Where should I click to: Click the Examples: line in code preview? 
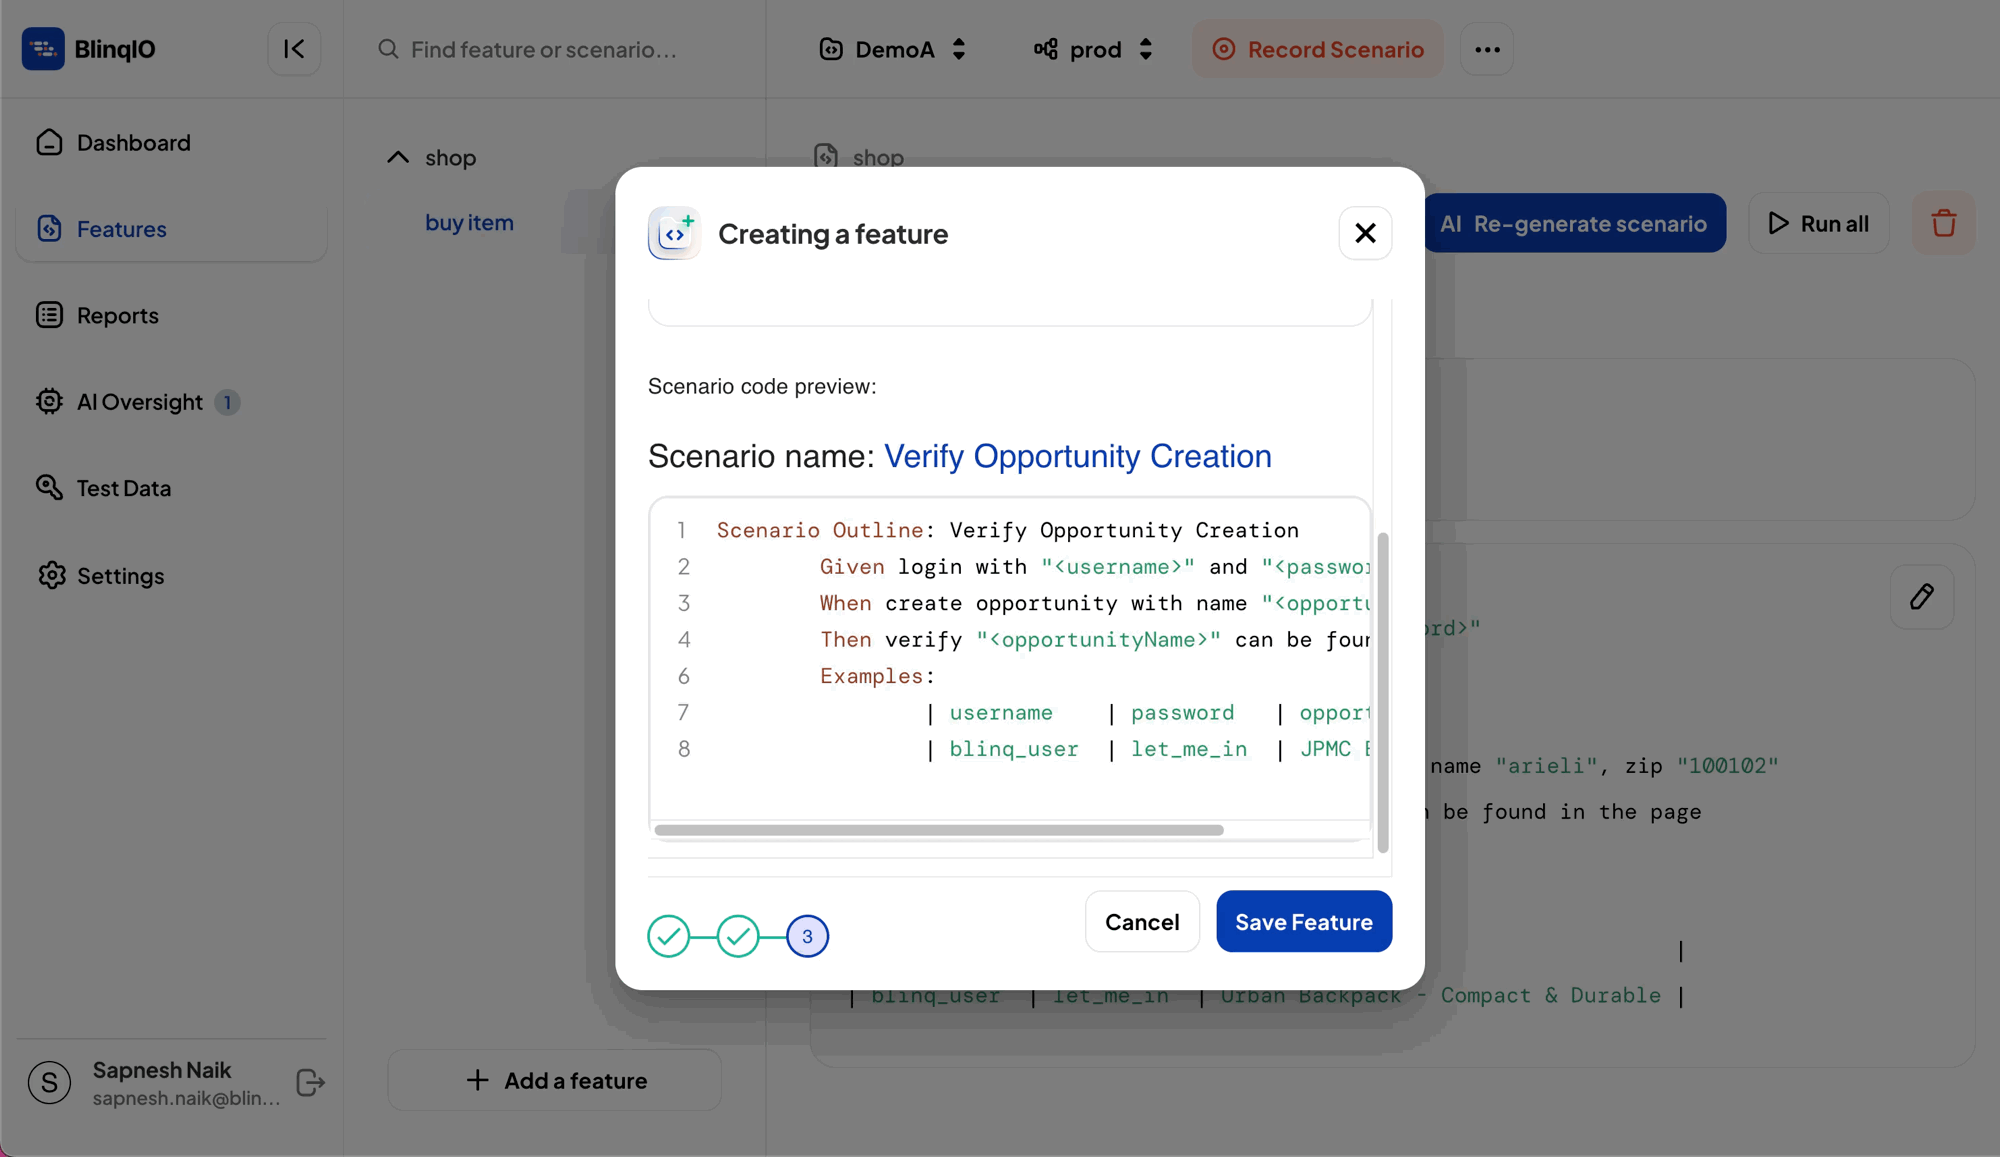tap(877, 676)
